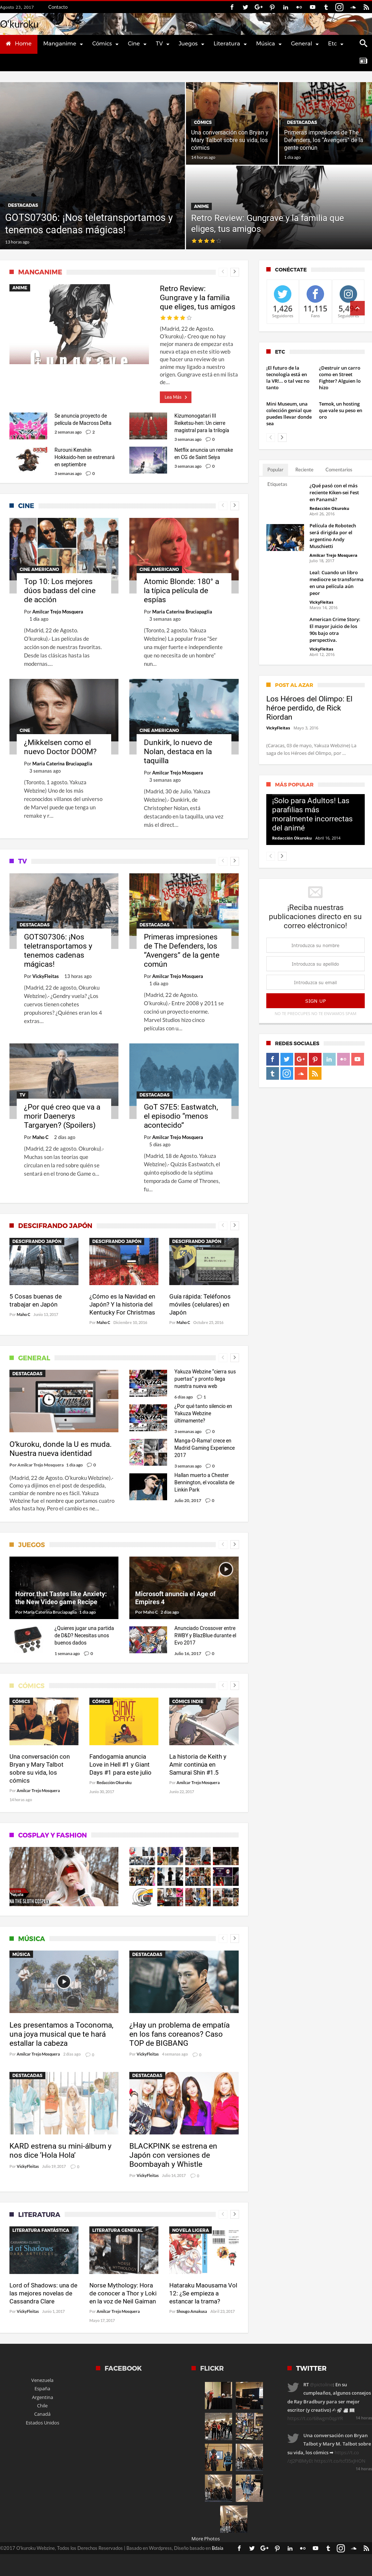
Task: Open the RSS feed icon in the top bar
Action: coord(366,7)
